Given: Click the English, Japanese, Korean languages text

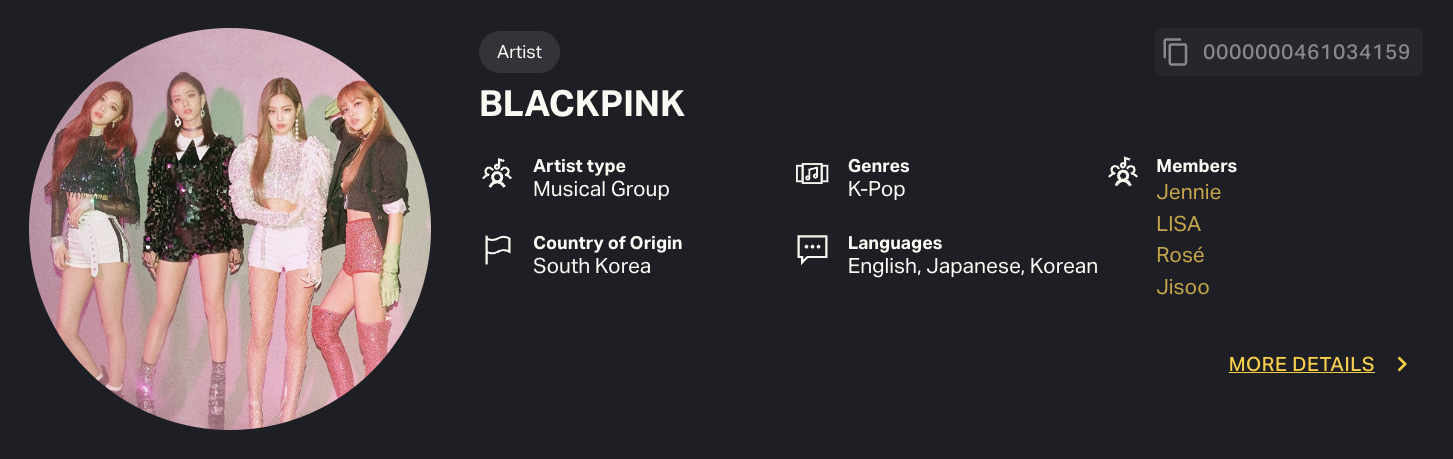Looking at the screenshot, I should coord(973,266).
